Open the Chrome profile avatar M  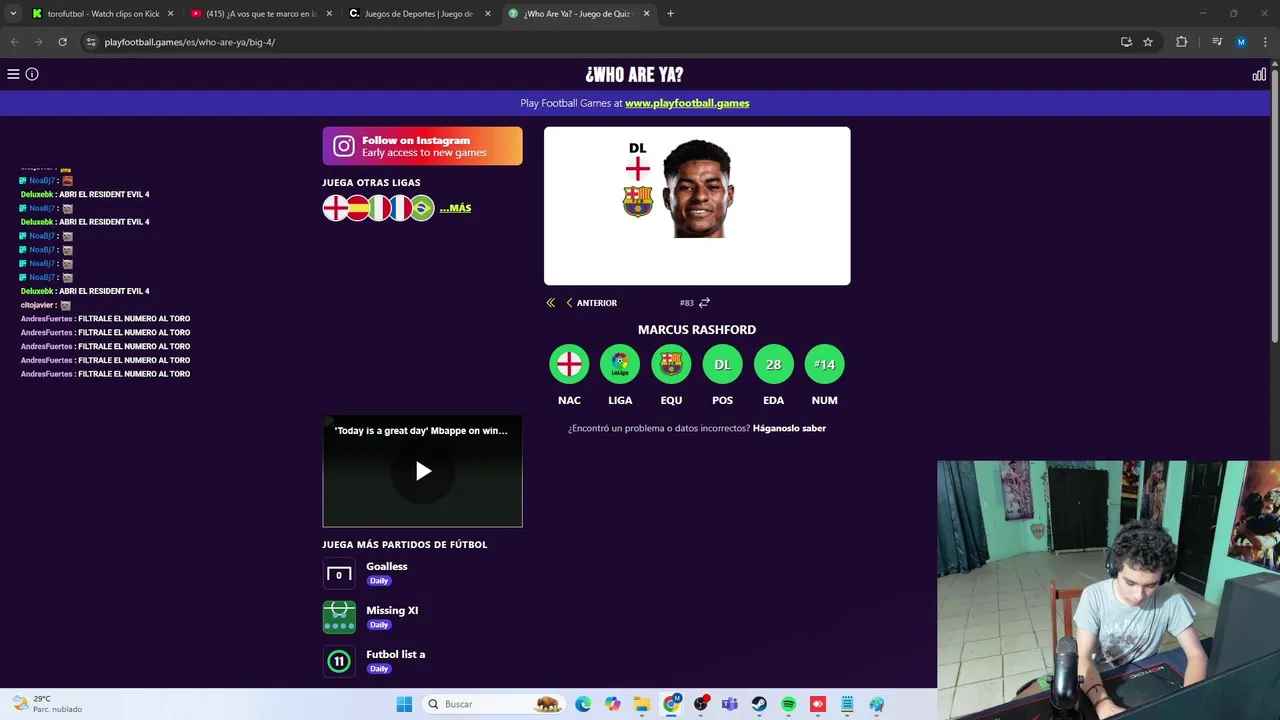(x=1241, y=42)
